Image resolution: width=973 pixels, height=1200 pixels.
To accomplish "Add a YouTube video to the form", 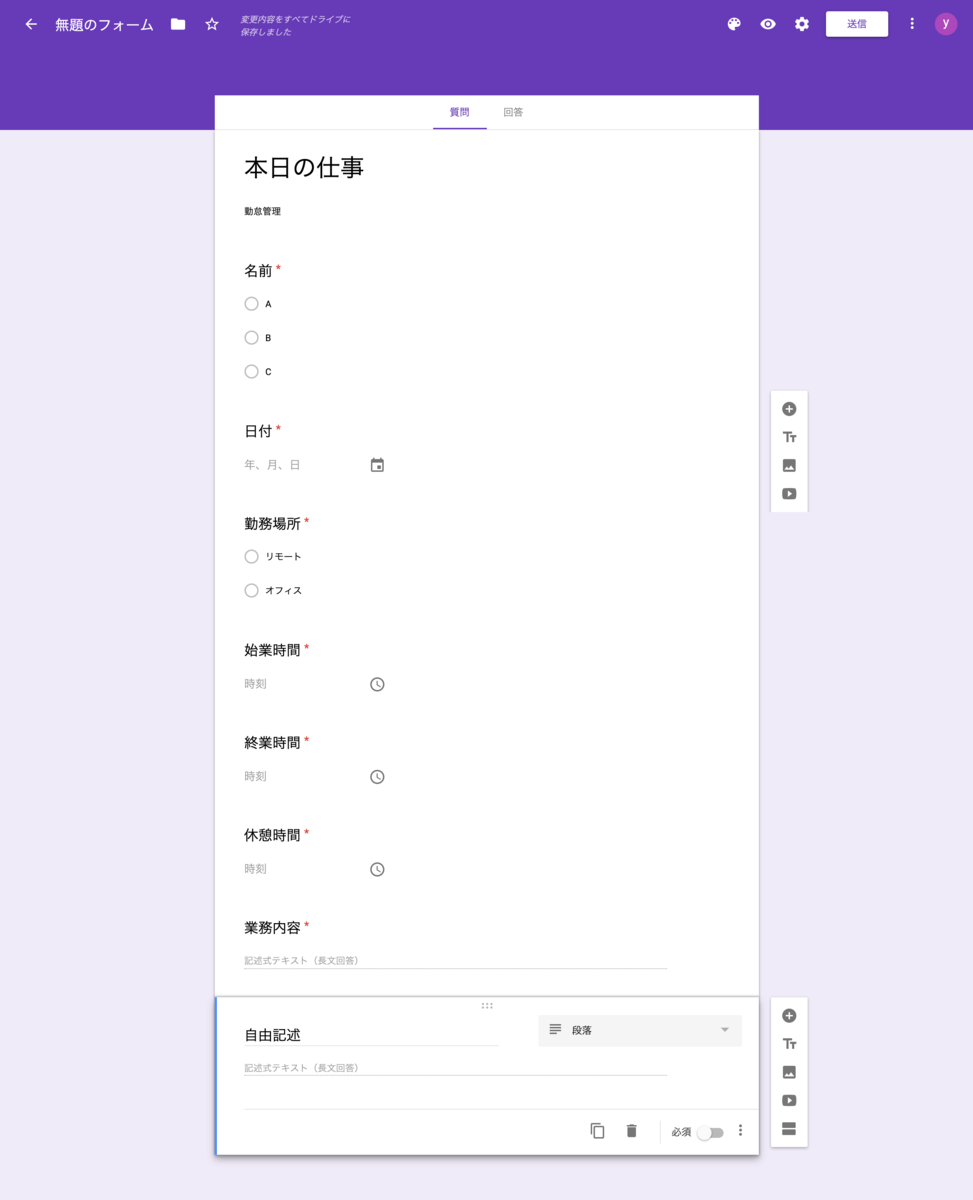I will (x=789, y=1099).
